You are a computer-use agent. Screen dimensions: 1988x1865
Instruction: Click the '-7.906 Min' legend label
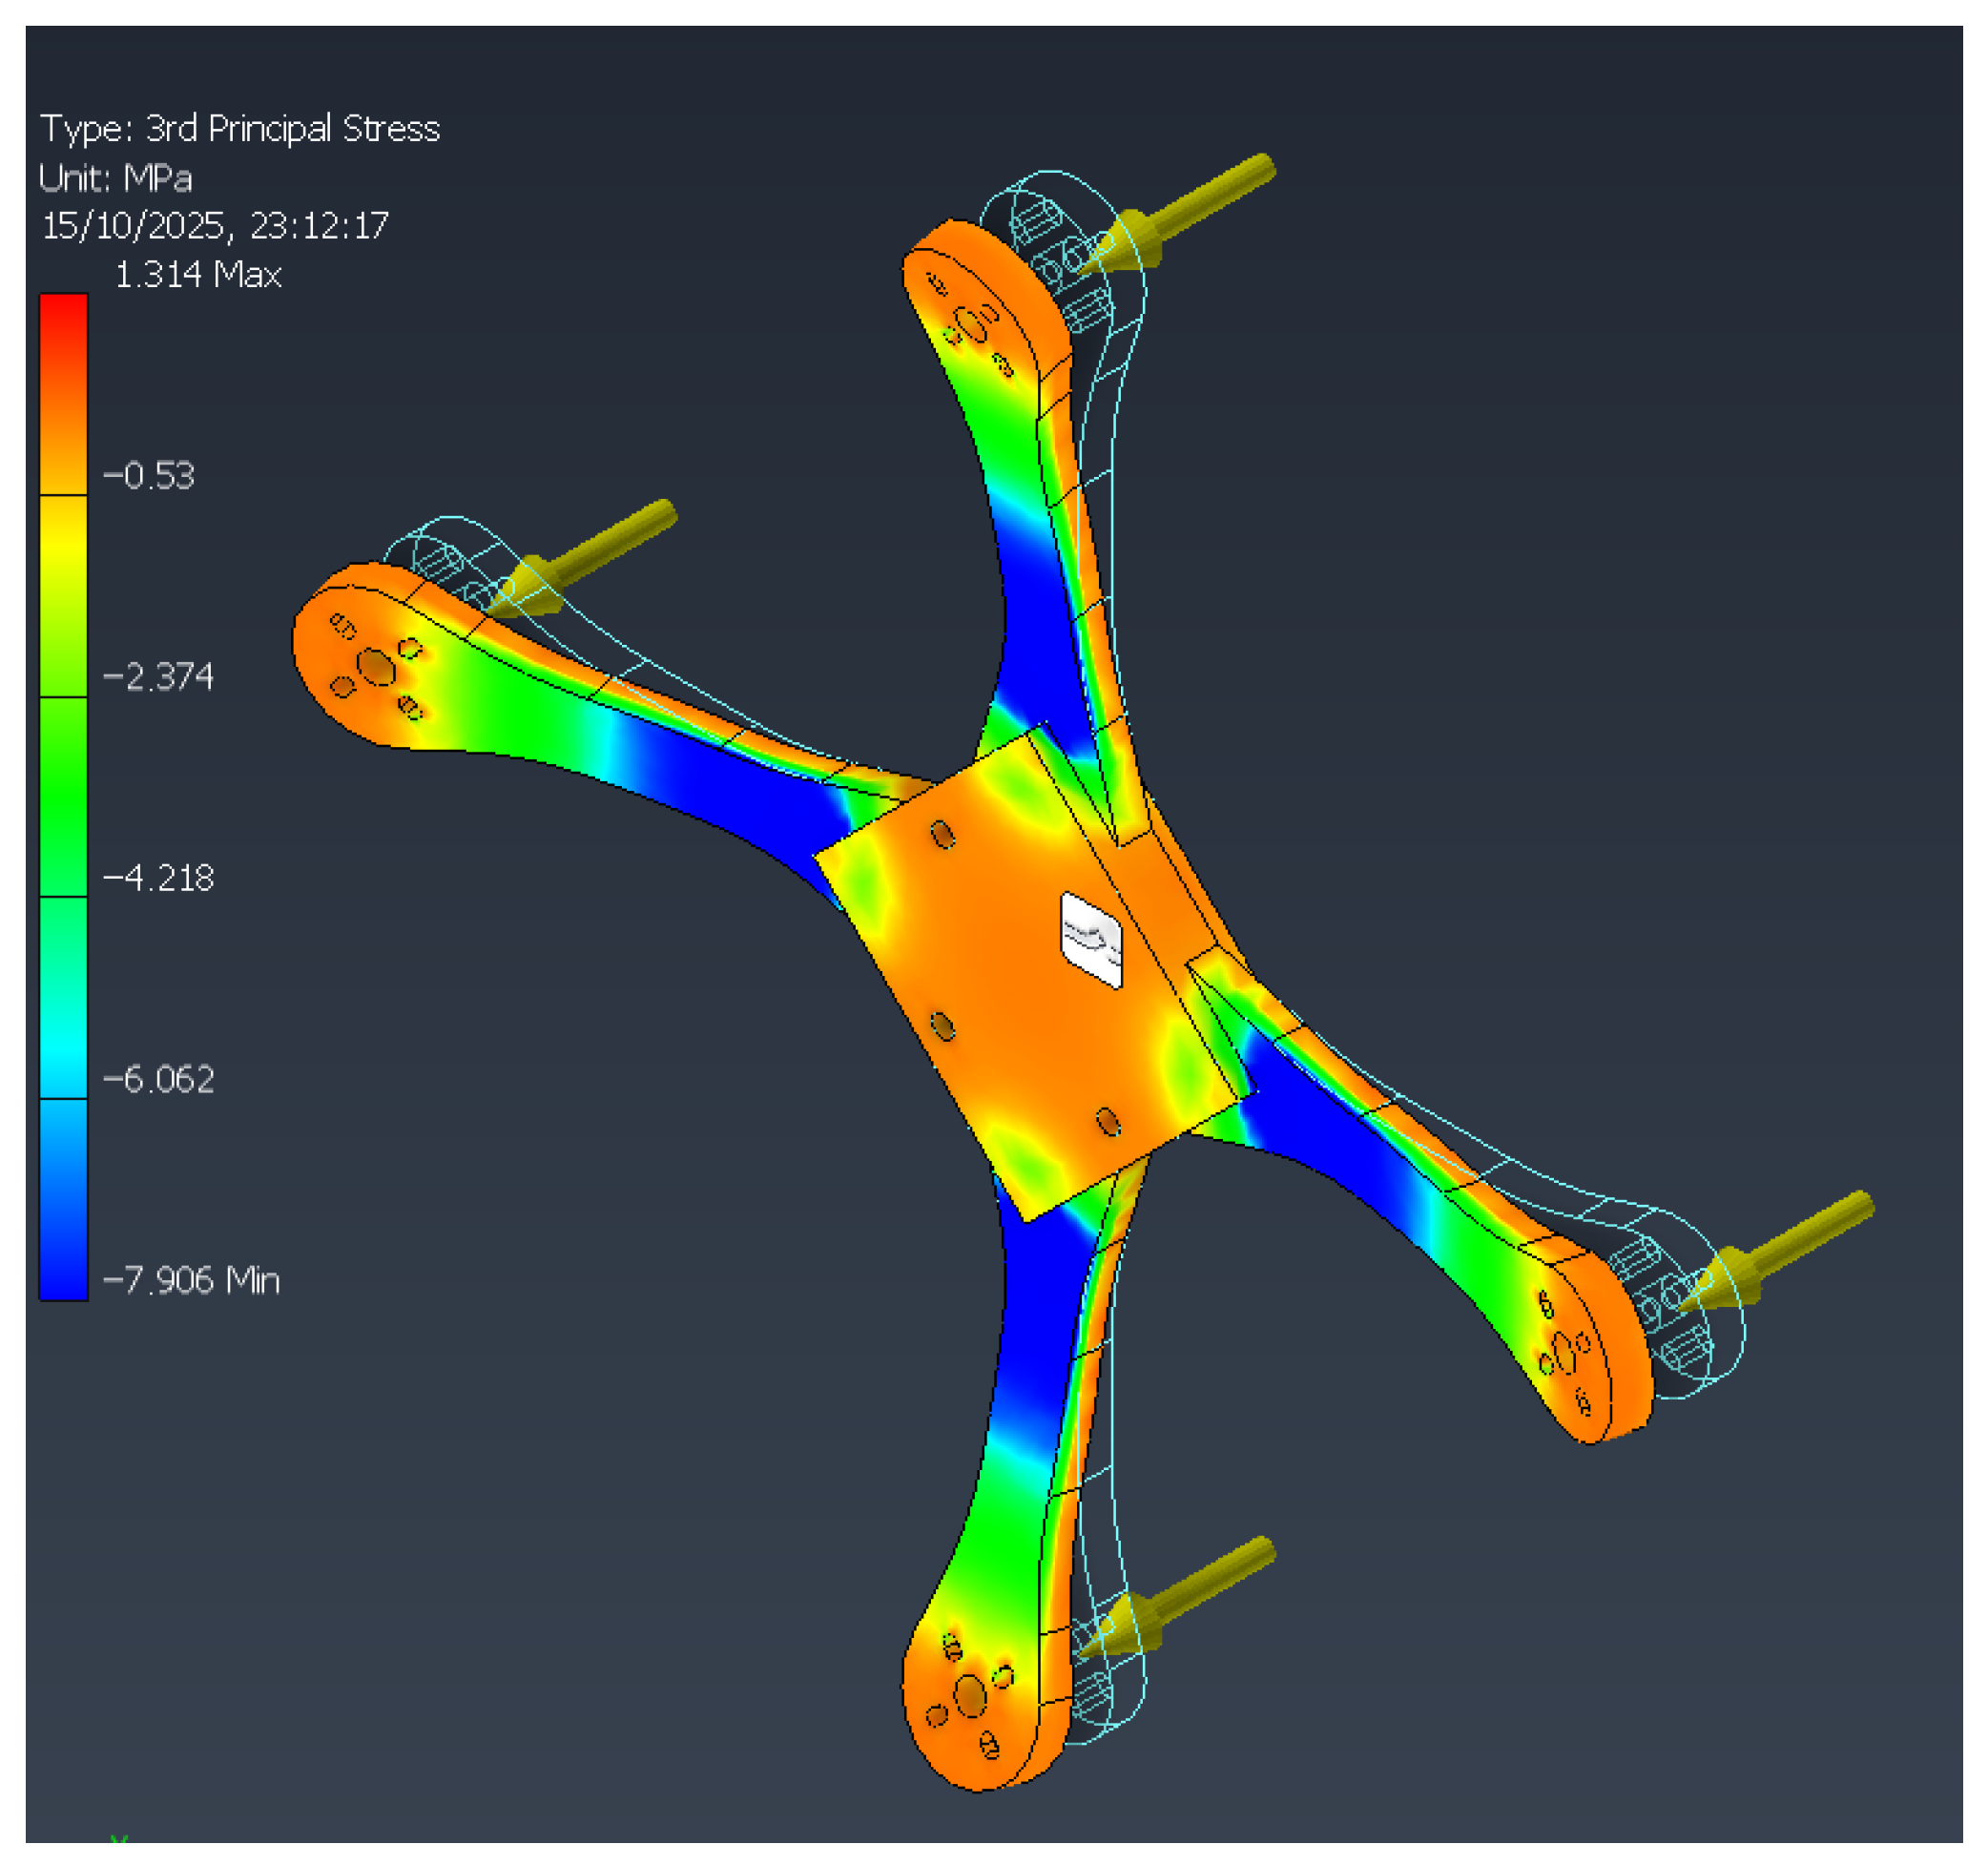pos(192,1280)
